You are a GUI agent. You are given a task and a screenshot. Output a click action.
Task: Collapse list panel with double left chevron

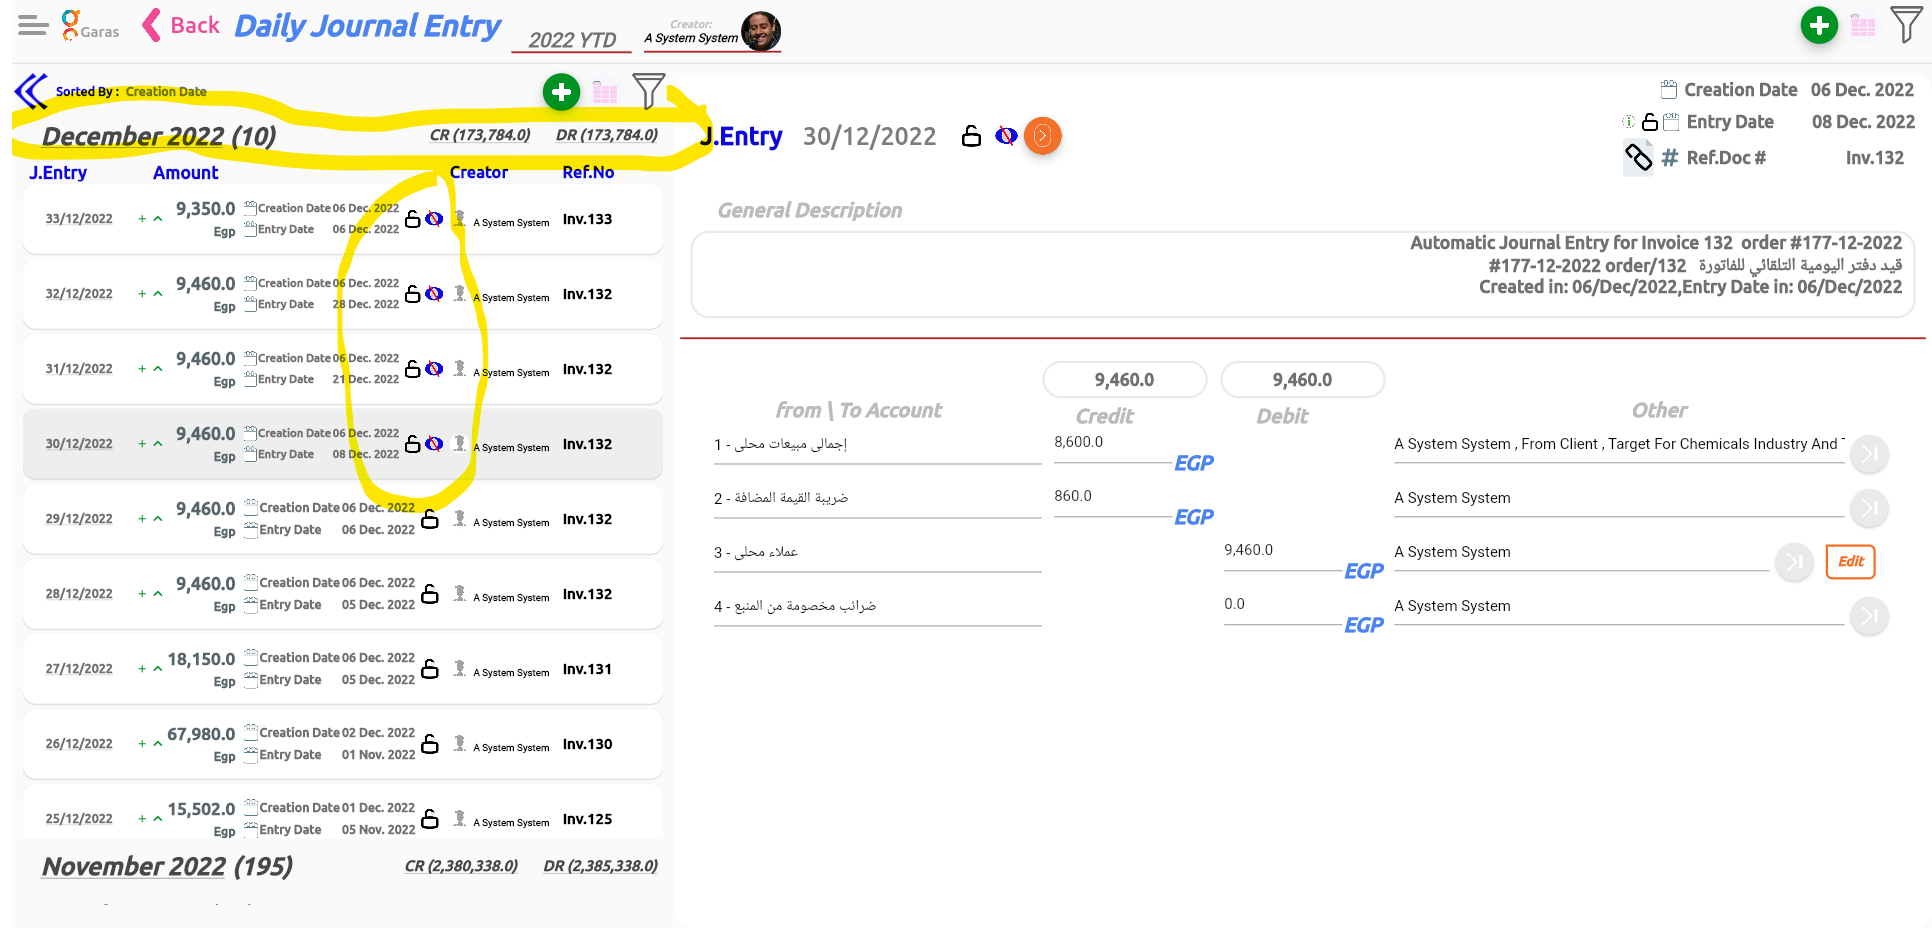tap(31, 91)
